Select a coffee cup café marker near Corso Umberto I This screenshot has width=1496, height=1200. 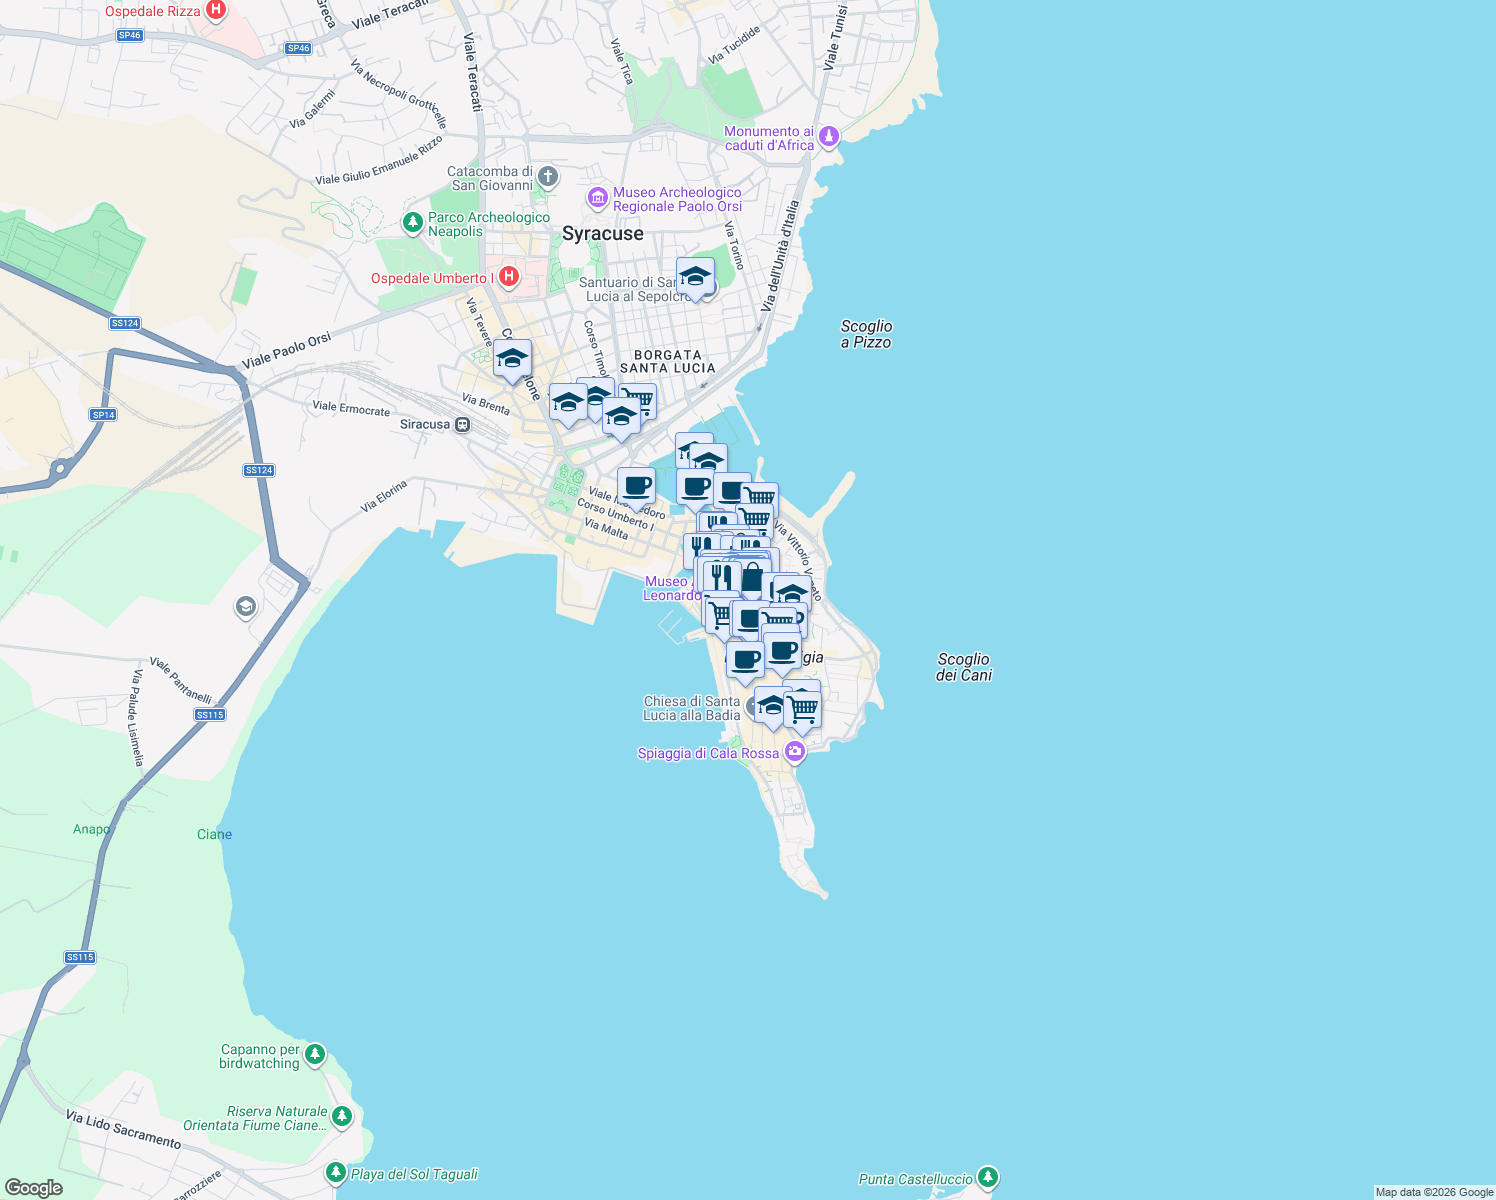point(638,489)
